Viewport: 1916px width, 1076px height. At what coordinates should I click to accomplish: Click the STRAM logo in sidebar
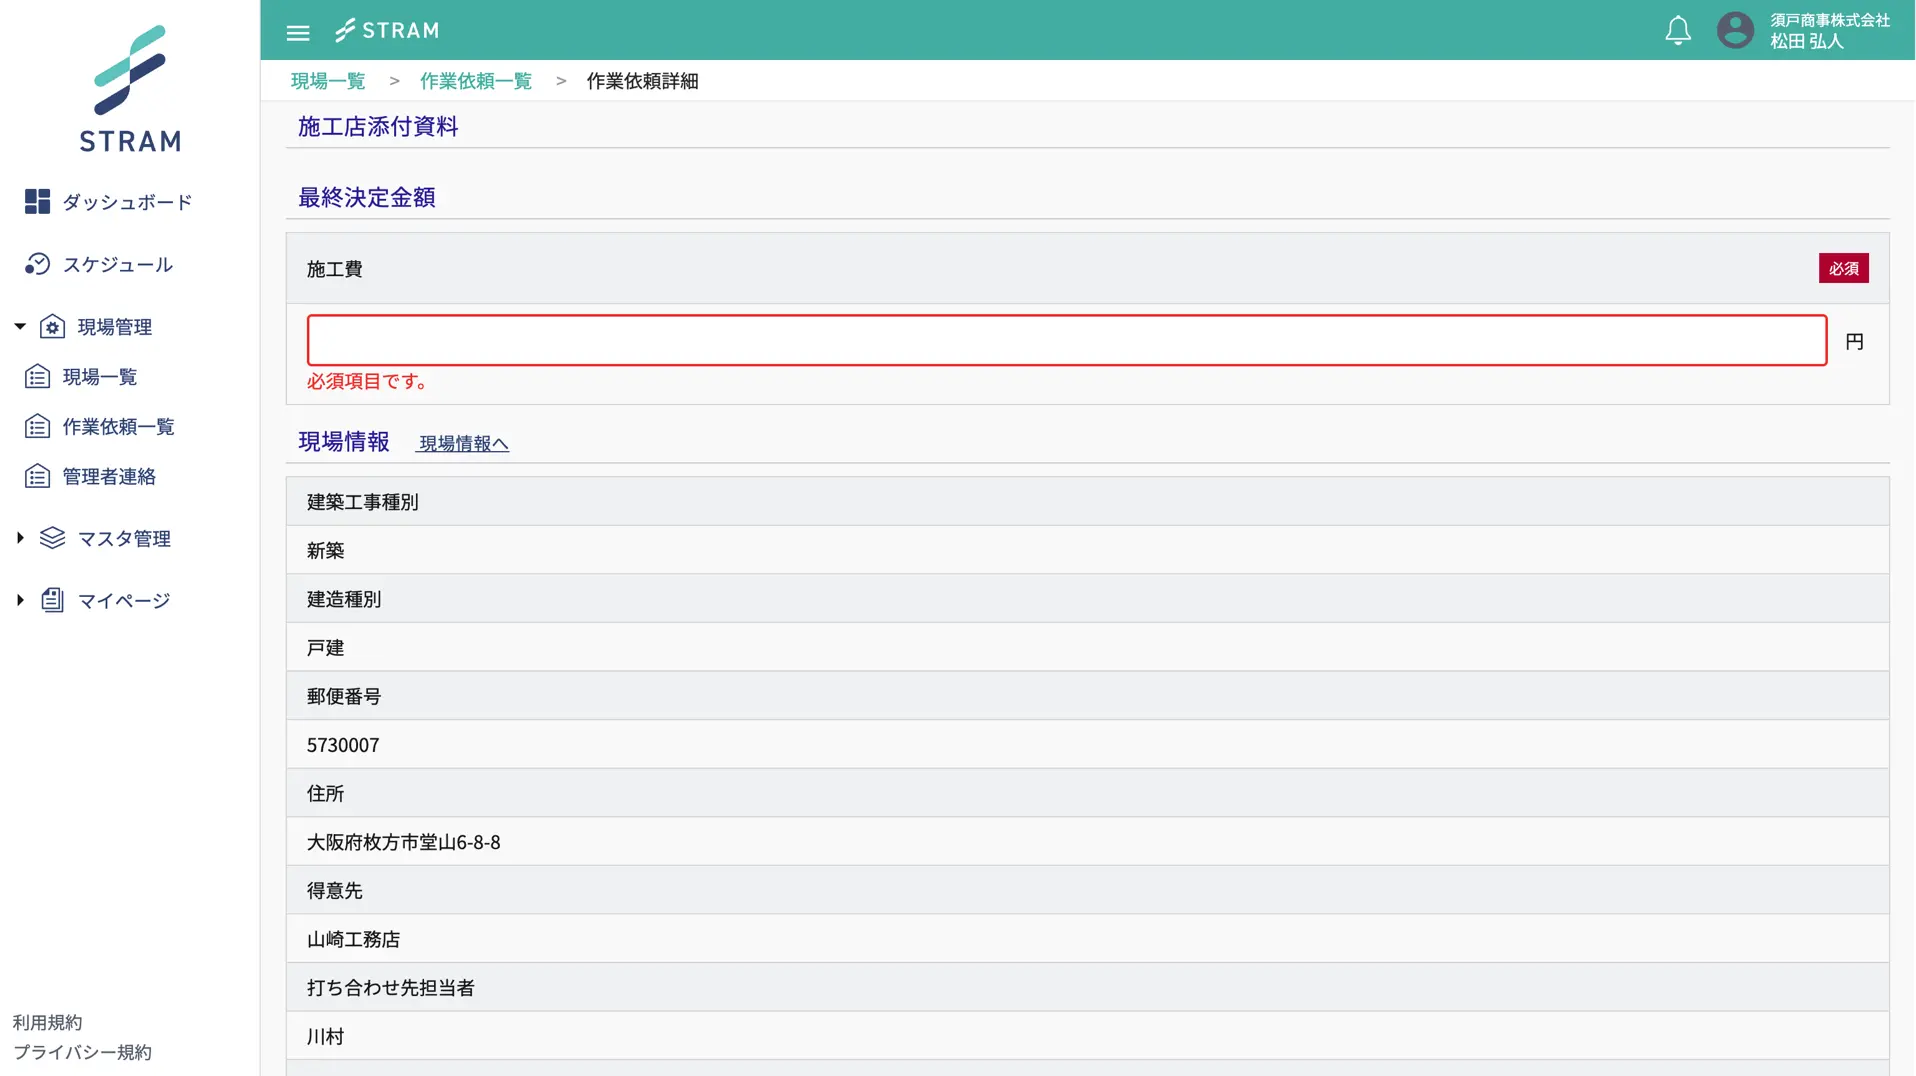130,90
